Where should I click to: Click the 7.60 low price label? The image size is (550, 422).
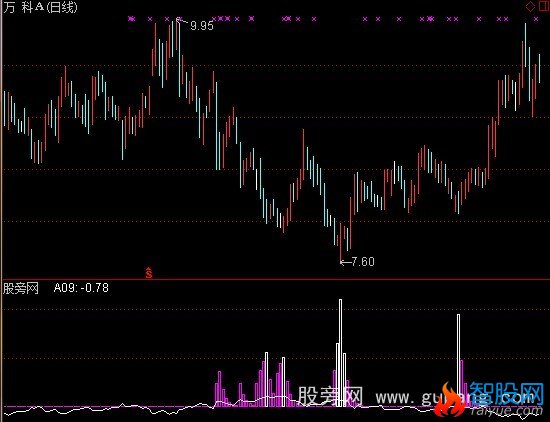pyautogui.click(x=363, y=262)
